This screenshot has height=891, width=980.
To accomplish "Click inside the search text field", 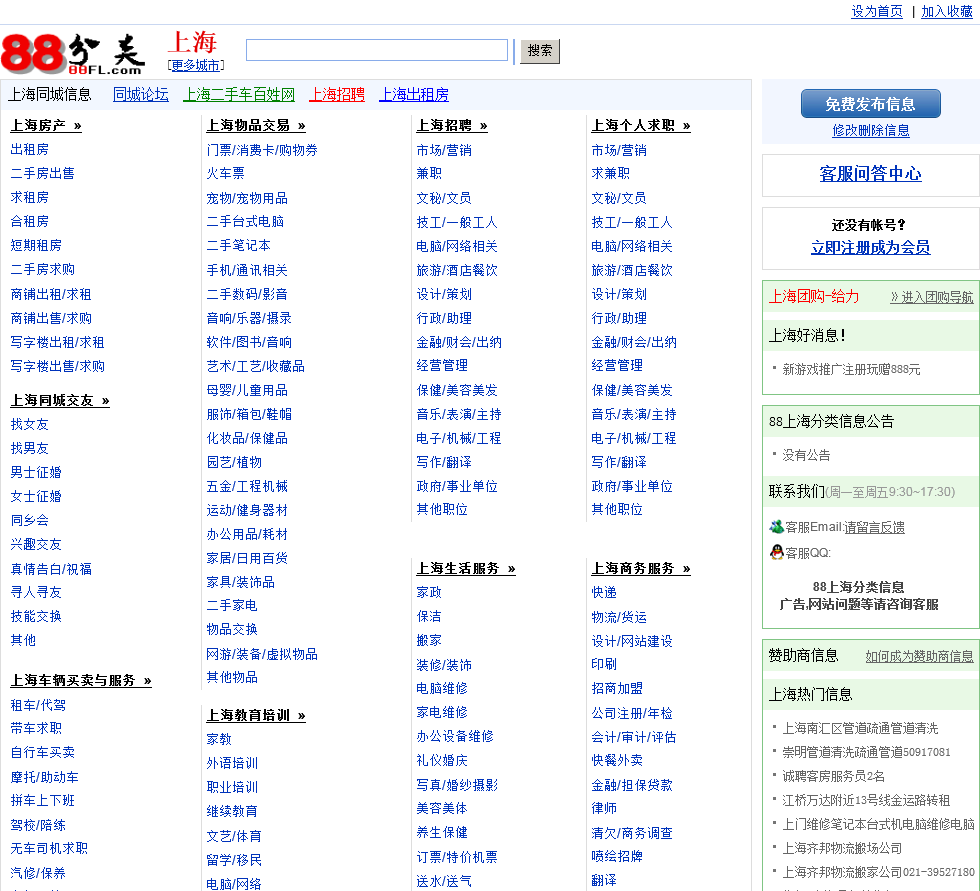I will 377,50.
